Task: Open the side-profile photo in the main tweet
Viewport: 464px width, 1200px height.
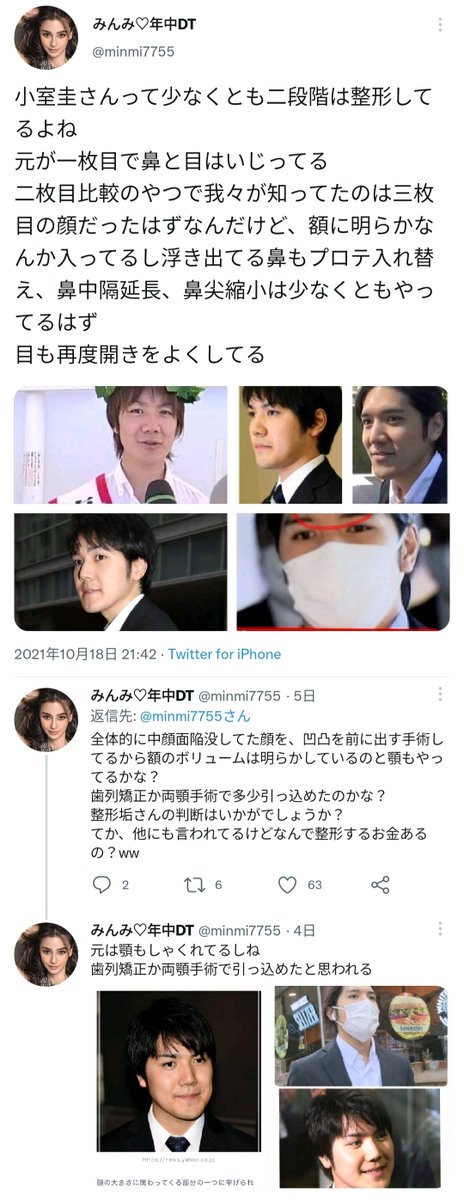Action: [291, 445]
